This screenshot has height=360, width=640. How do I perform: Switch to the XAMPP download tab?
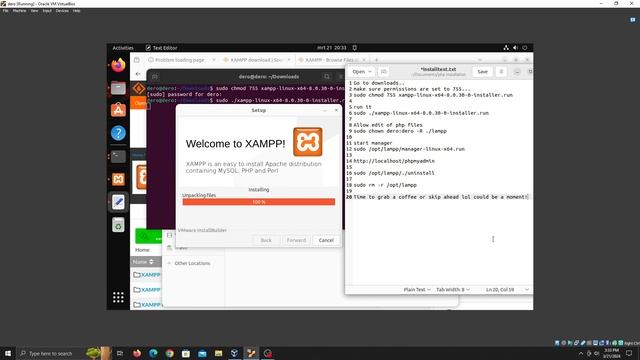256,60
